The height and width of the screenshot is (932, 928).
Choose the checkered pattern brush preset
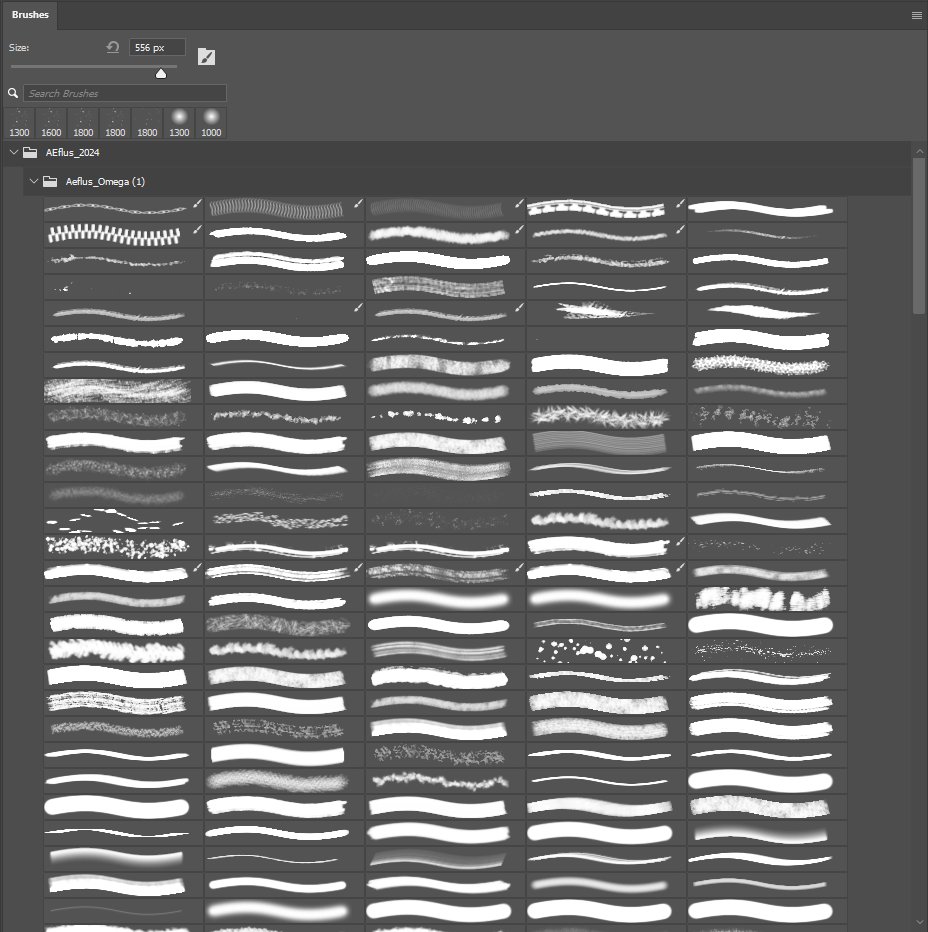(123, 235)
